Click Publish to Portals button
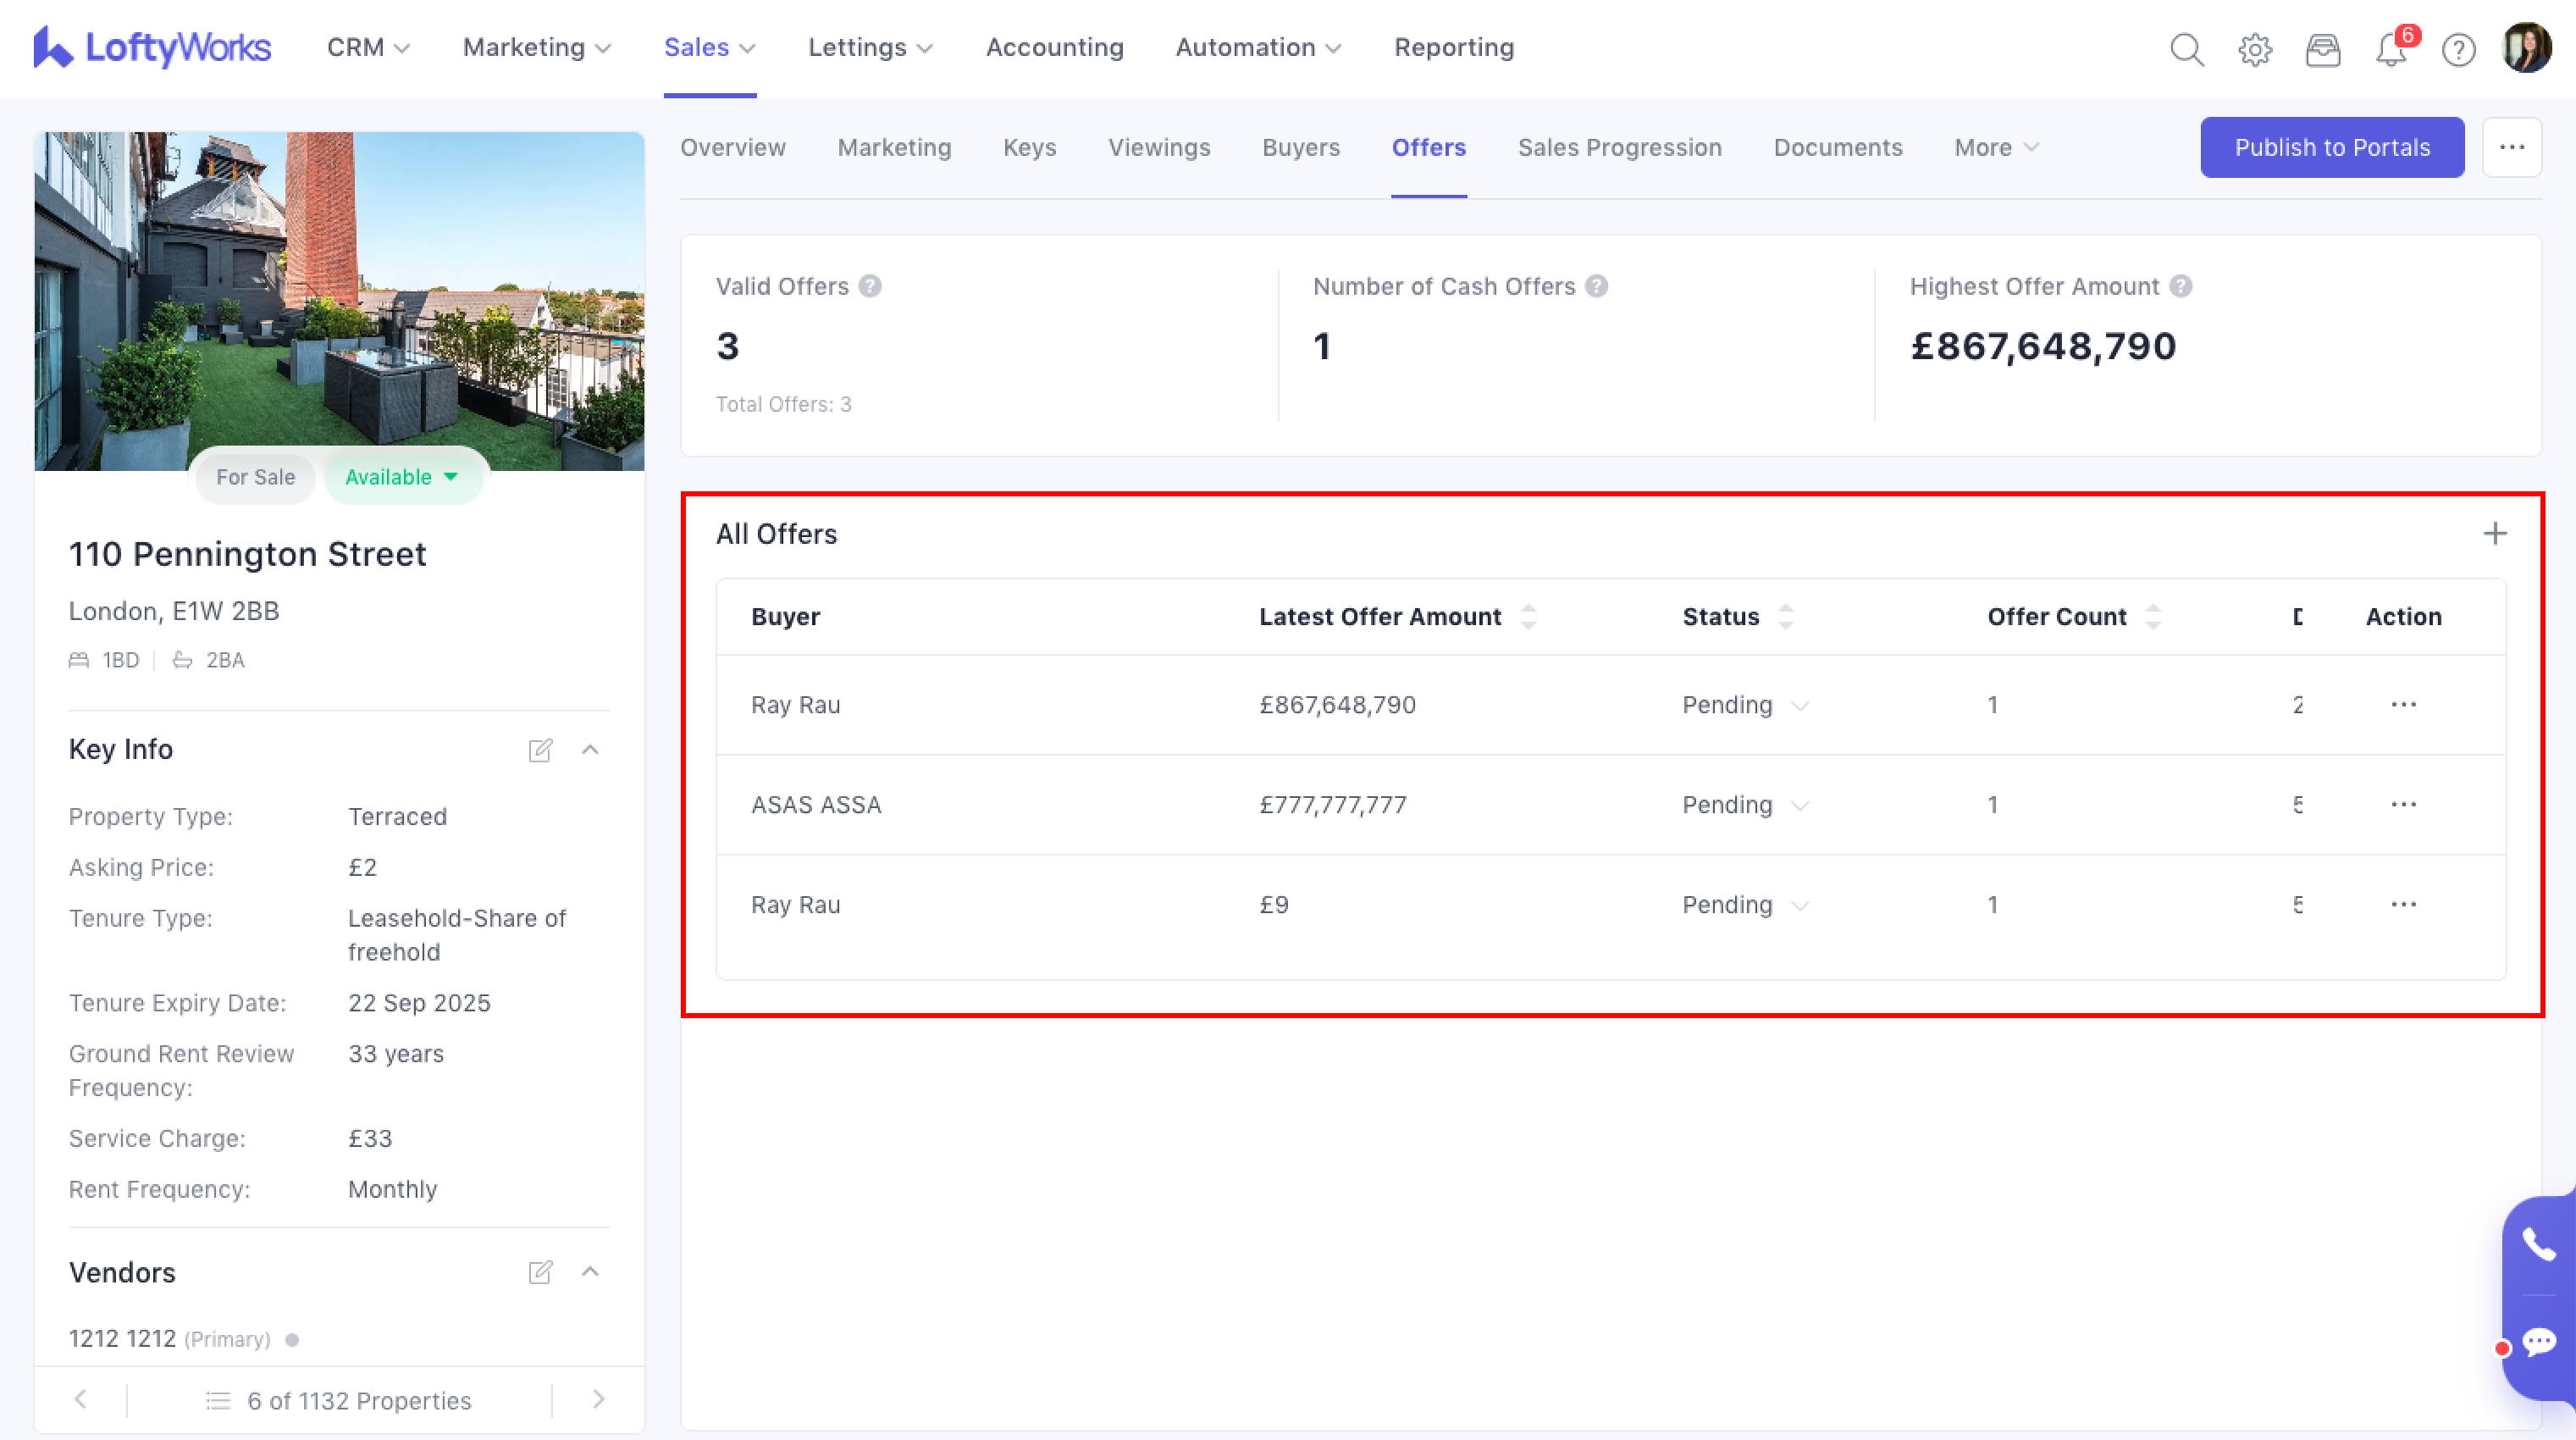The height and width of the screenshot is (1440, 2576). [2331, 148]
